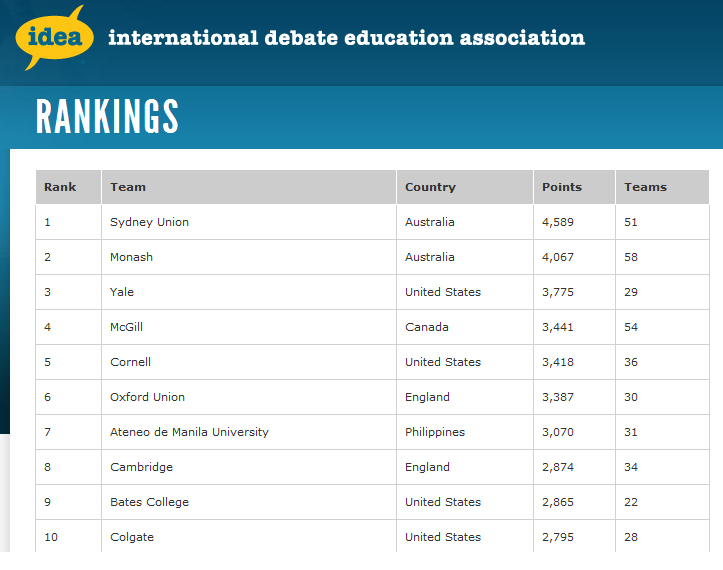
Task: Sort by the Teams column header
Action: [645, 187]
